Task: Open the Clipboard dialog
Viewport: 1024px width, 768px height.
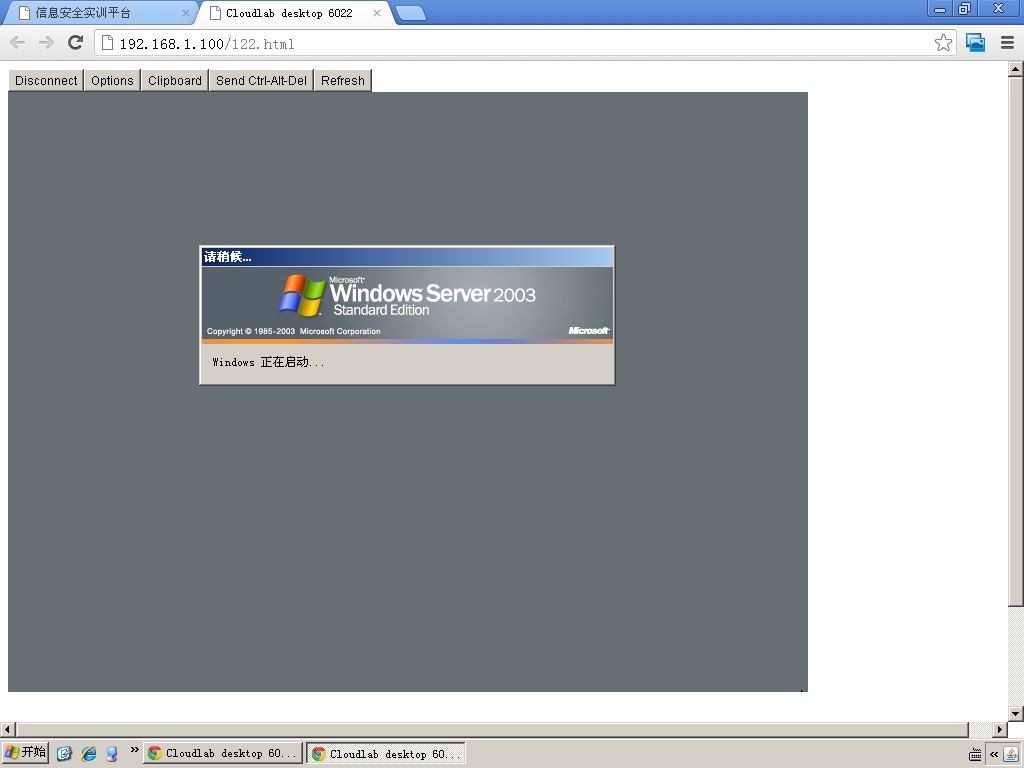Action: point(174,80)
